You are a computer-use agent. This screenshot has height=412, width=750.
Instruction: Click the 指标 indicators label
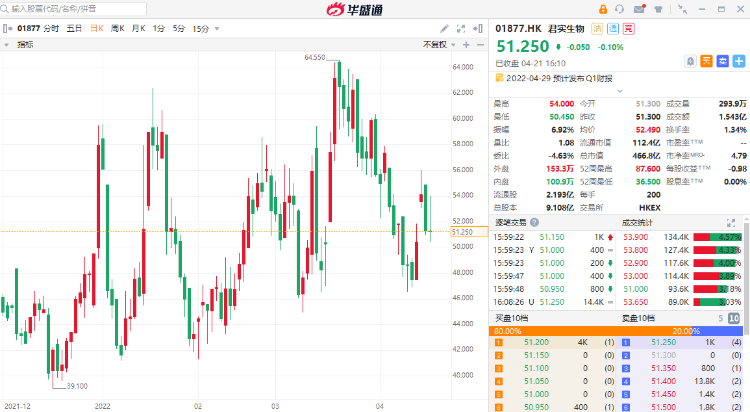(25, 45)
